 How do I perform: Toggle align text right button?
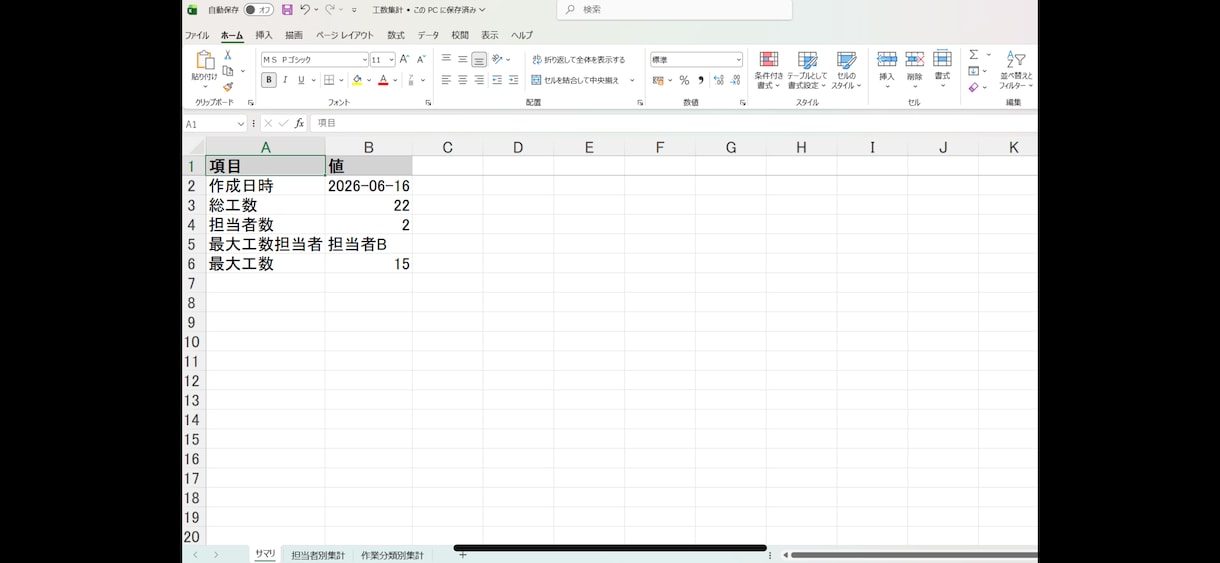click(x=479, y=80)
